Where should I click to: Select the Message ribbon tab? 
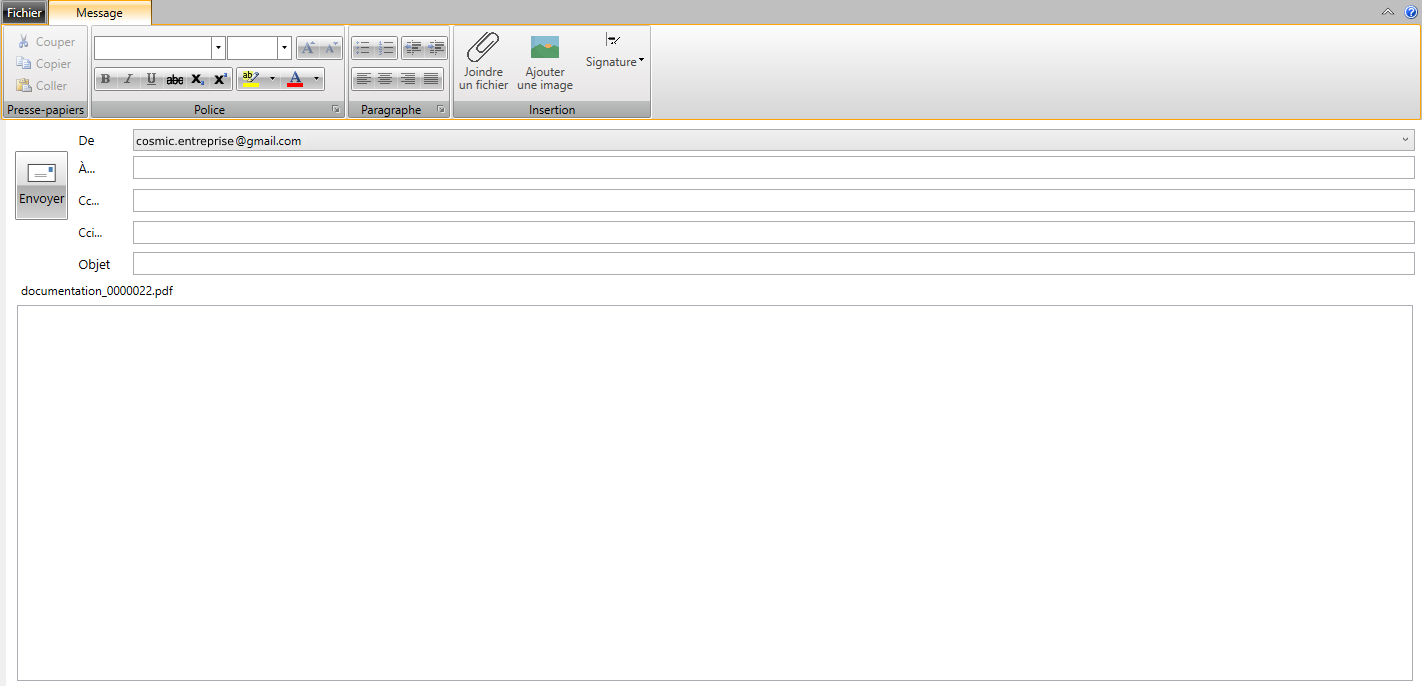point(99,13)
